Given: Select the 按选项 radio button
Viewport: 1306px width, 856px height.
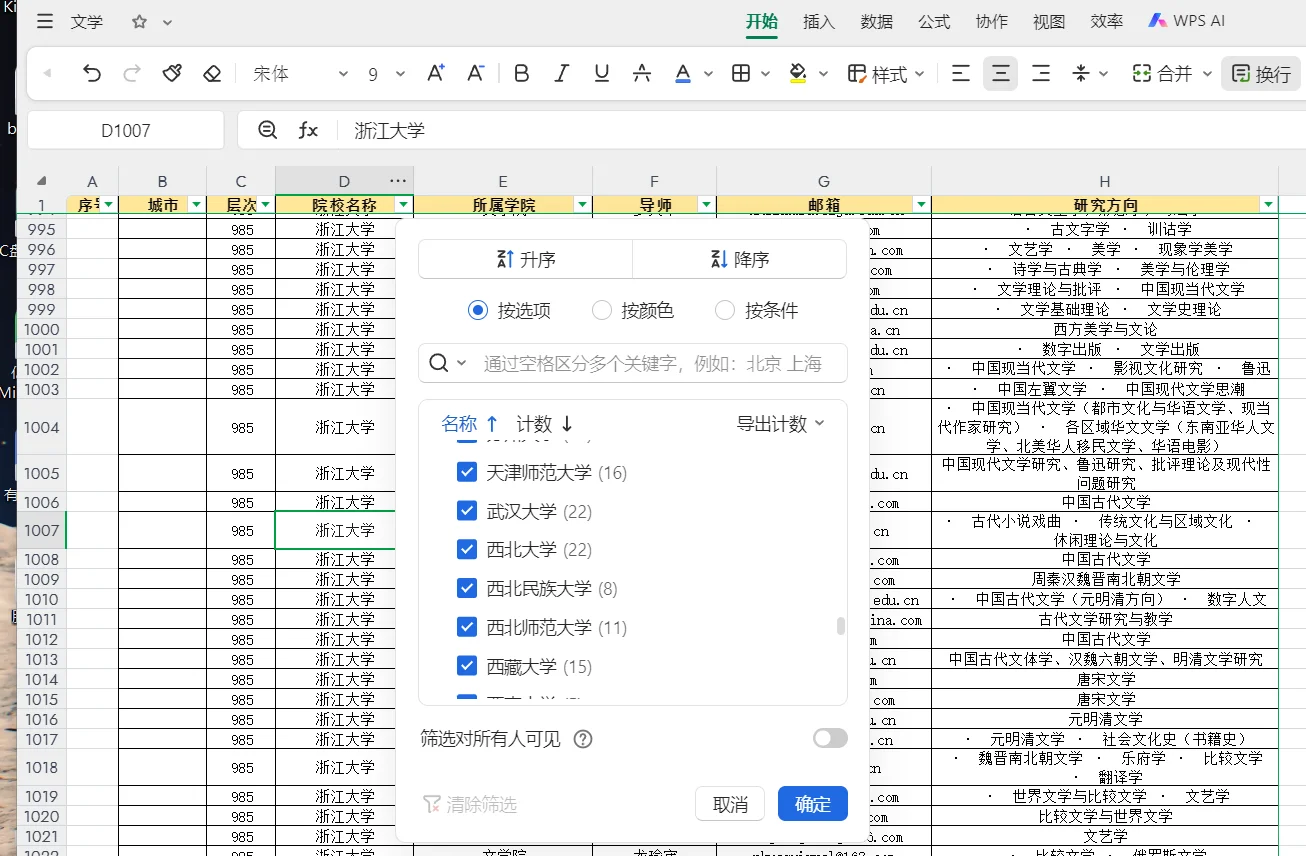Looking at the screenshot, I should click(477, 310).
